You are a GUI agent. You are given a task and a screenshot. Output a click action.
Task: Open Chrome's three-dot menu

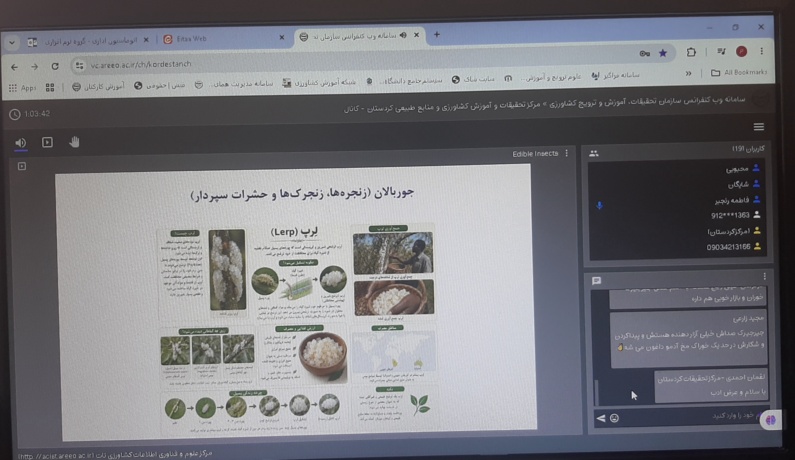coord(762,51)
